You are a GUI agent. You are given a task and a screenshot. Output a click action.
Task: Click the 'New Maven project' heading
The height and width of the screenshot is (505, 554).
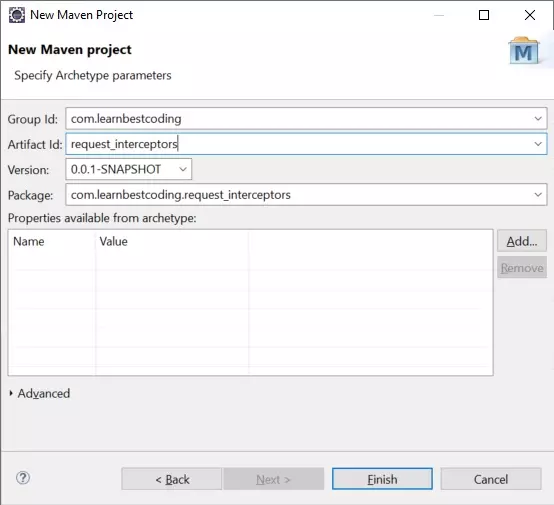[x=70, y=49]
